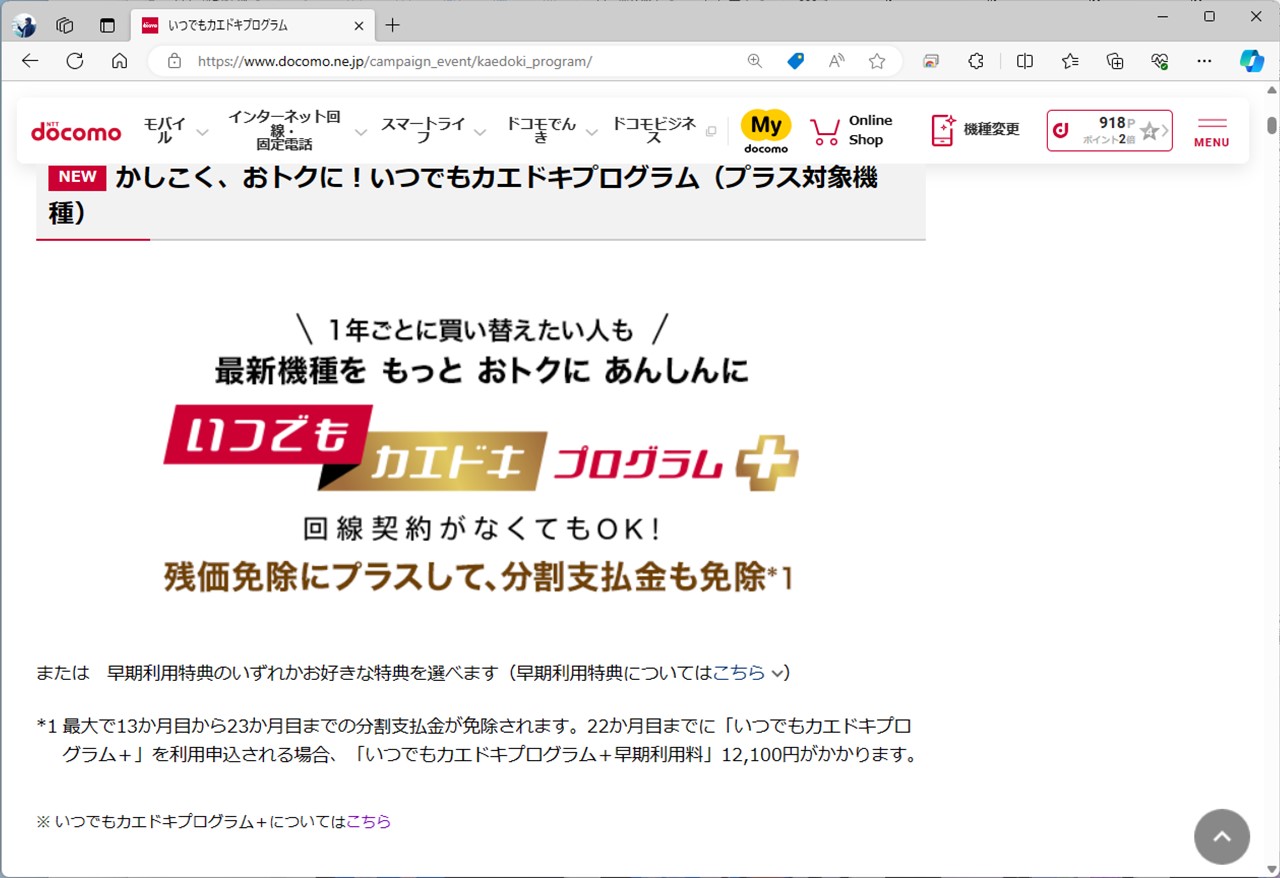Add this page to favorites
Viewport: 1280px width, 878px height.
point(877,61)
